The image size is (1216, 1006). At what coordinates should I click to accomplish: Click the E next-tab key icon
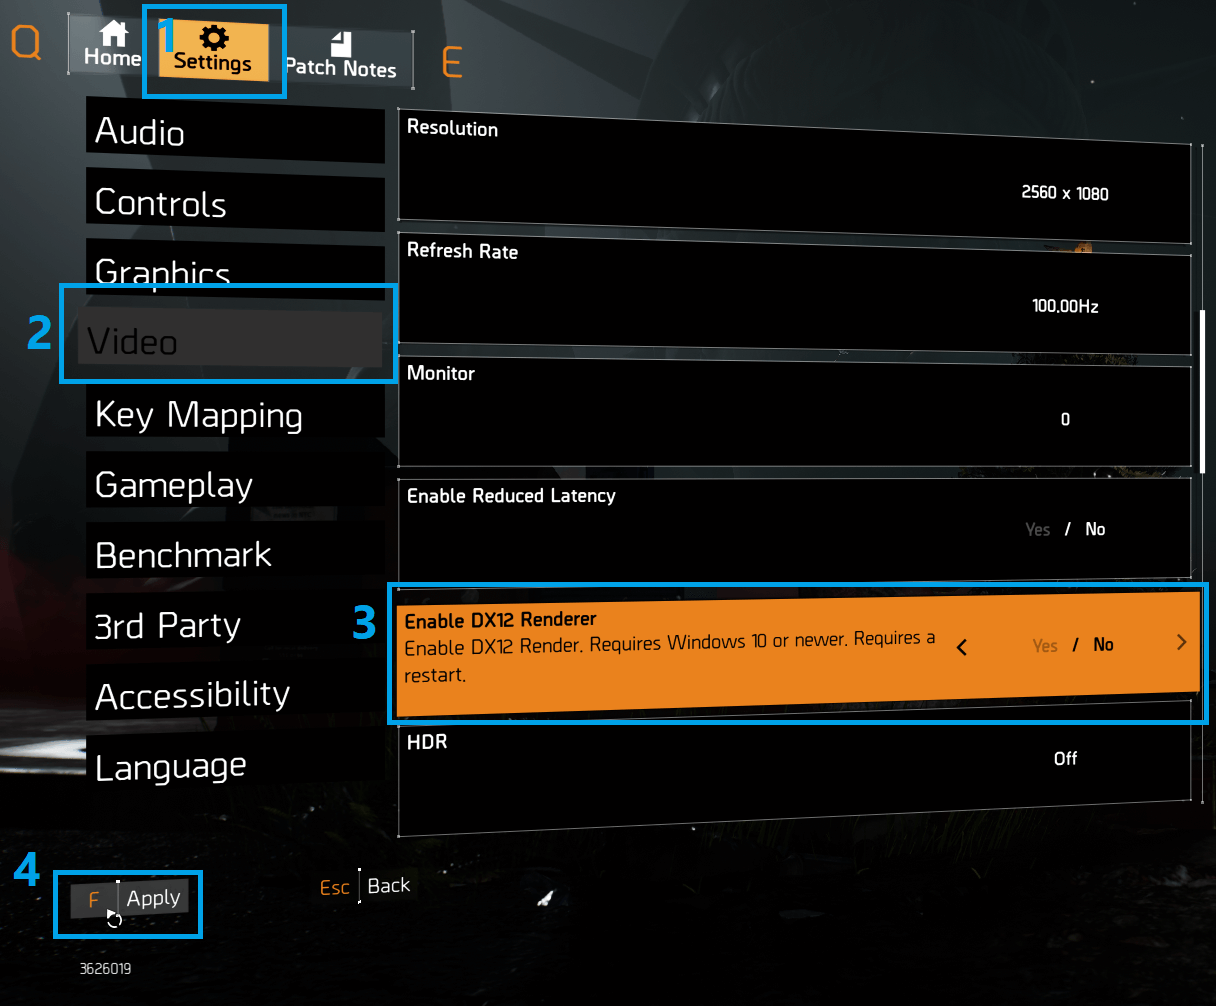click(452, 63)
